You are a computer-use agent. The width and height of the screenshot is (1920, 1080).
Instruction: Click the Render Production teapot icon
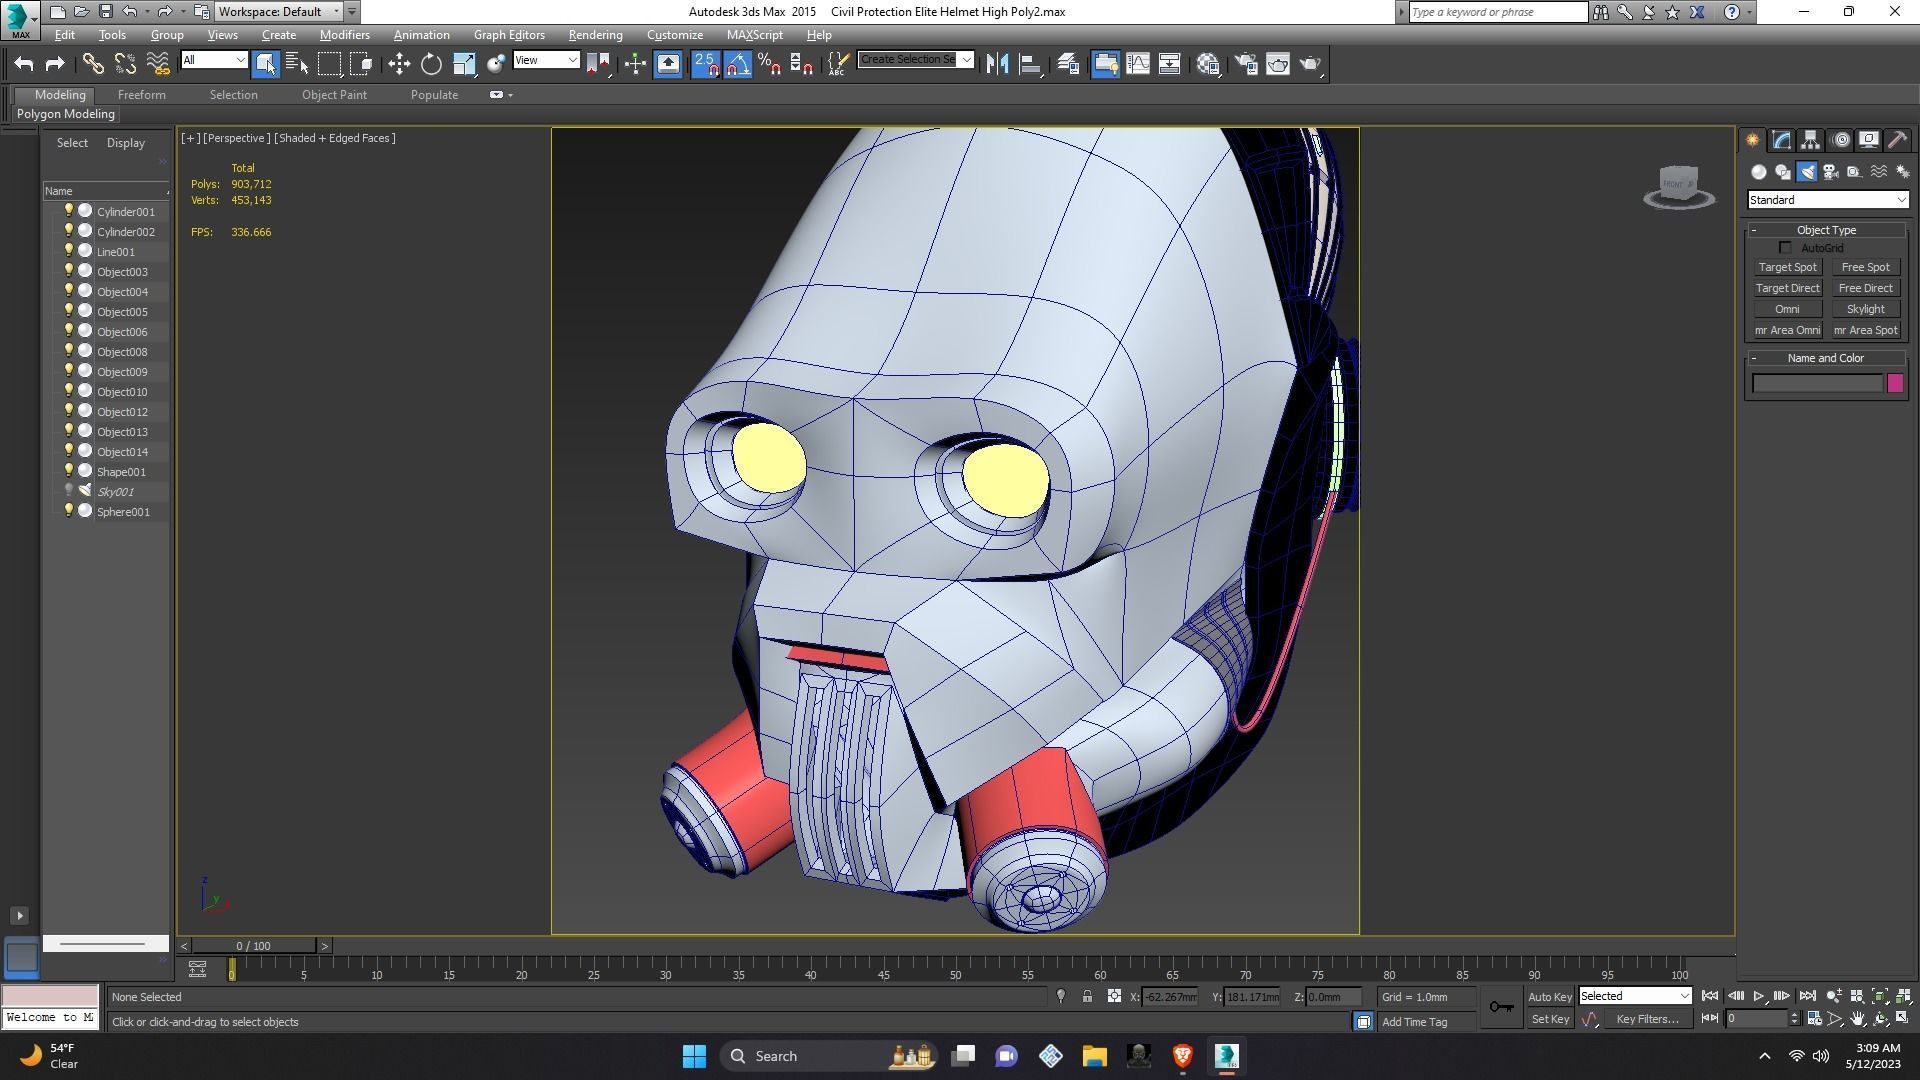tap(1310, 64)
